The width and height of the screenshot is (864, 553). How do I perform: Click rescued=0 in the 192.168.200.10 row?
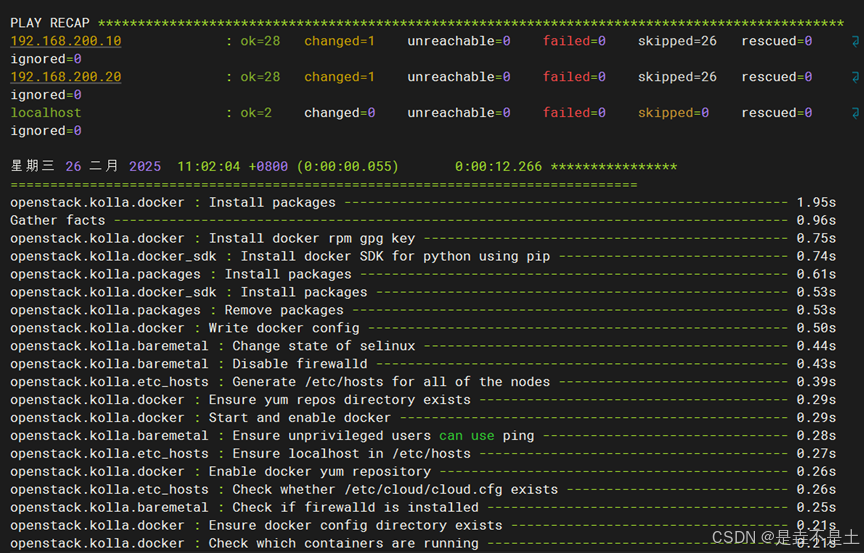click(x=776, y=41)
